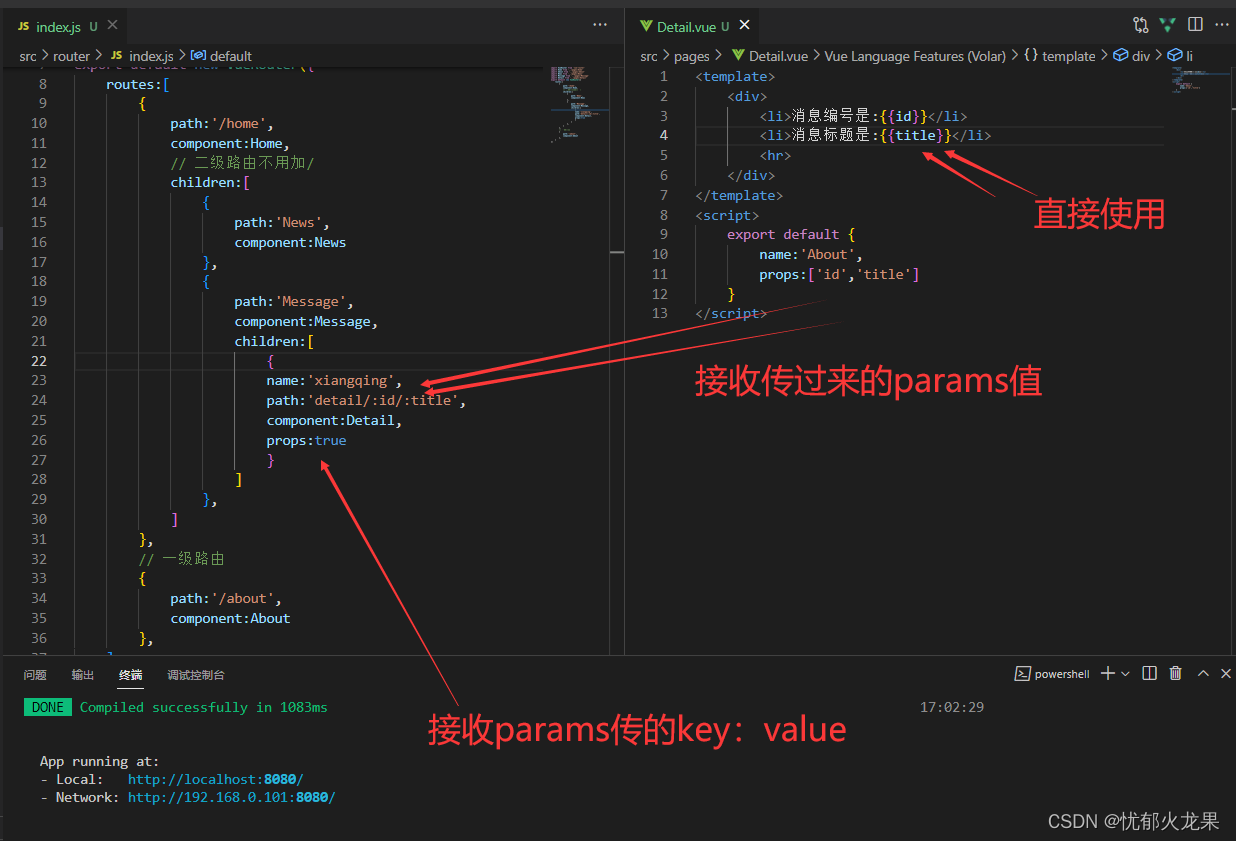The width and height of the screenshot is (1236, 841).
Task: Click 'export default {' line in Detail.vue
Action: coord(791,234)
